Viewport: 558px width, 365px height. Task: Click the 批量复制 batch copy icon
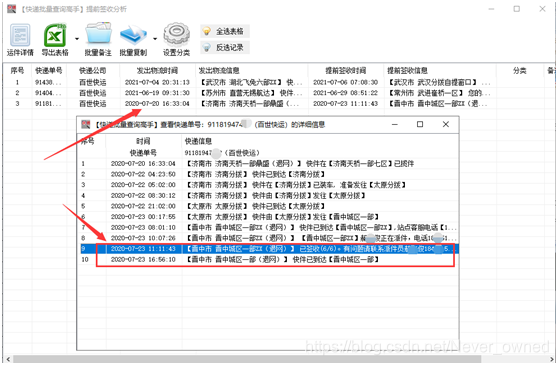133,39
